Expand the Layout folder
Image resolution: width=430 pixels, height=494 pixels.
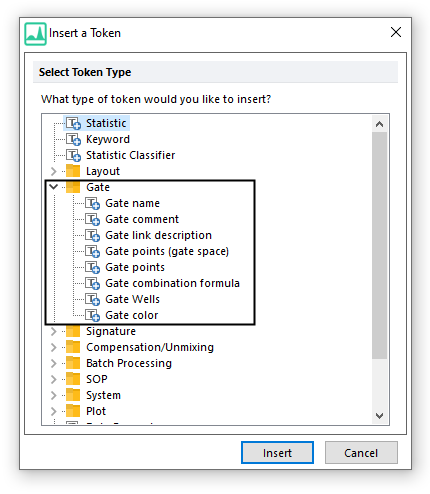(x=53, y=171)
